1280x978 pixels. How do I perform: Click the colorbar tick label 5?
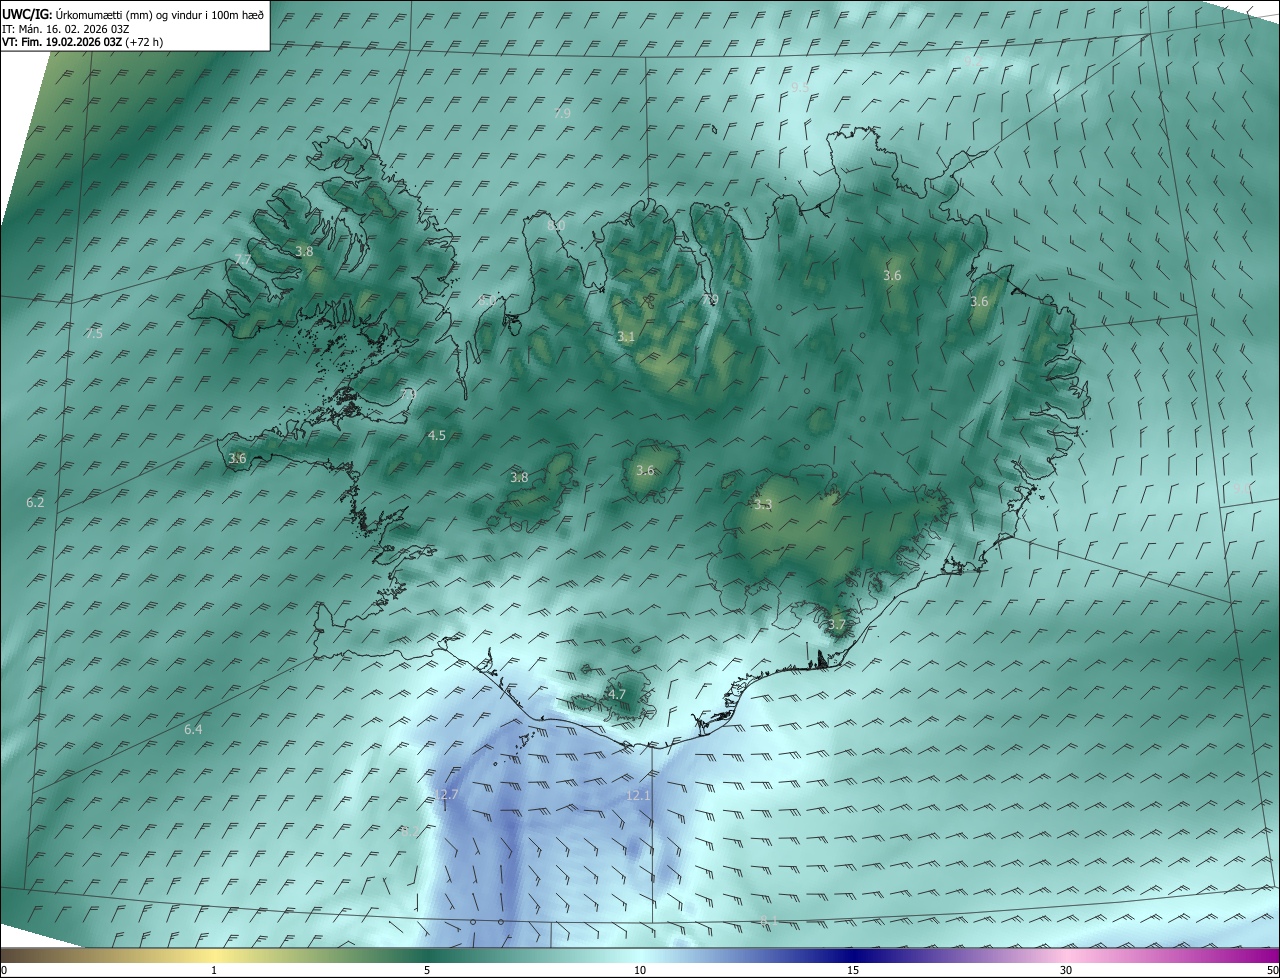coord(427,970)
